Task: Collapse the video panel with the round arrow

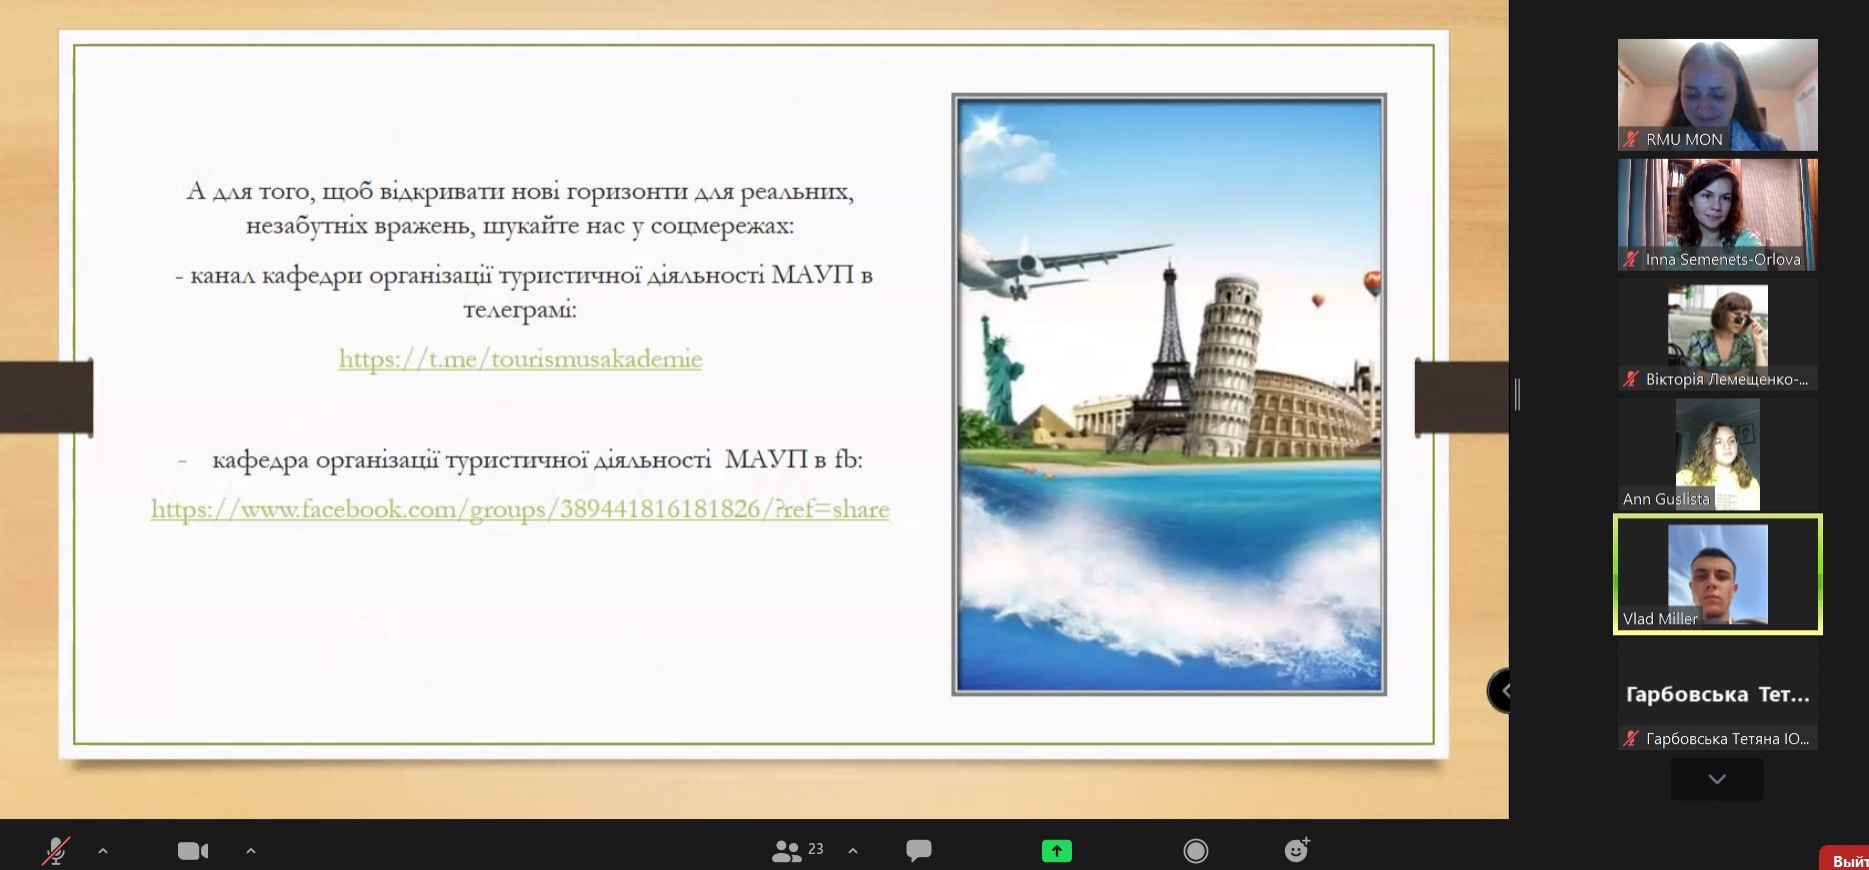Action: (x=1500, y=690)
